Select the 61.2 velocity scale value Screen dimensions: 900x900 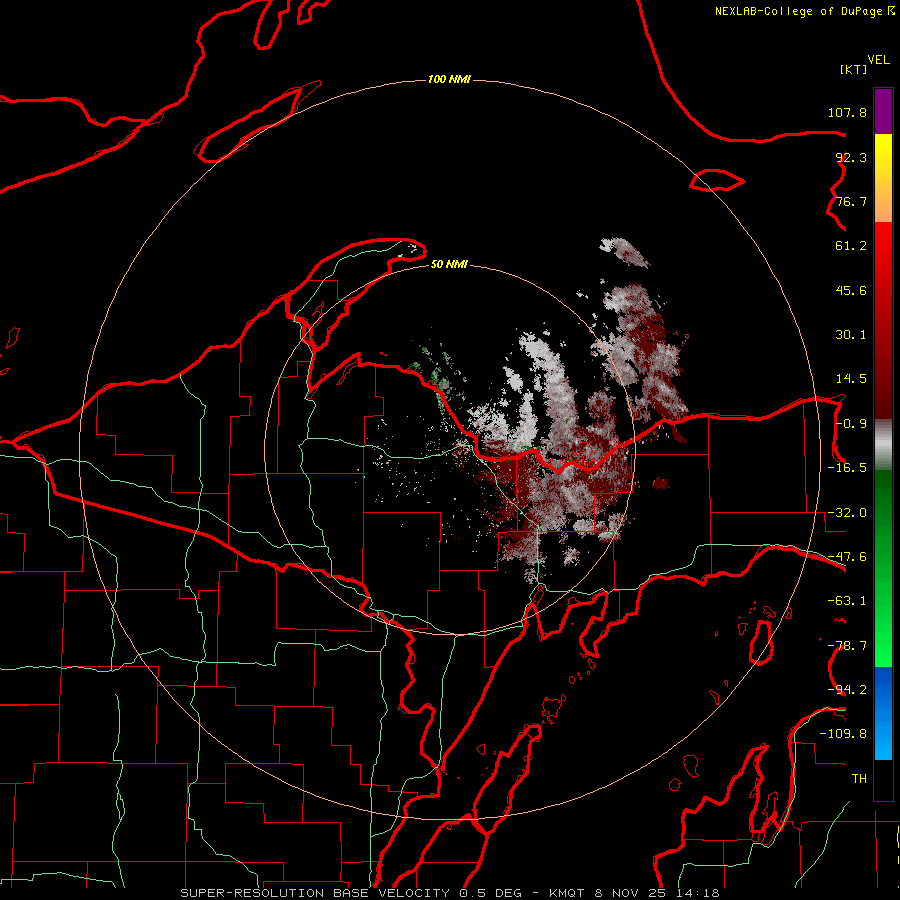pyautogui.click(x=851, y=246)
